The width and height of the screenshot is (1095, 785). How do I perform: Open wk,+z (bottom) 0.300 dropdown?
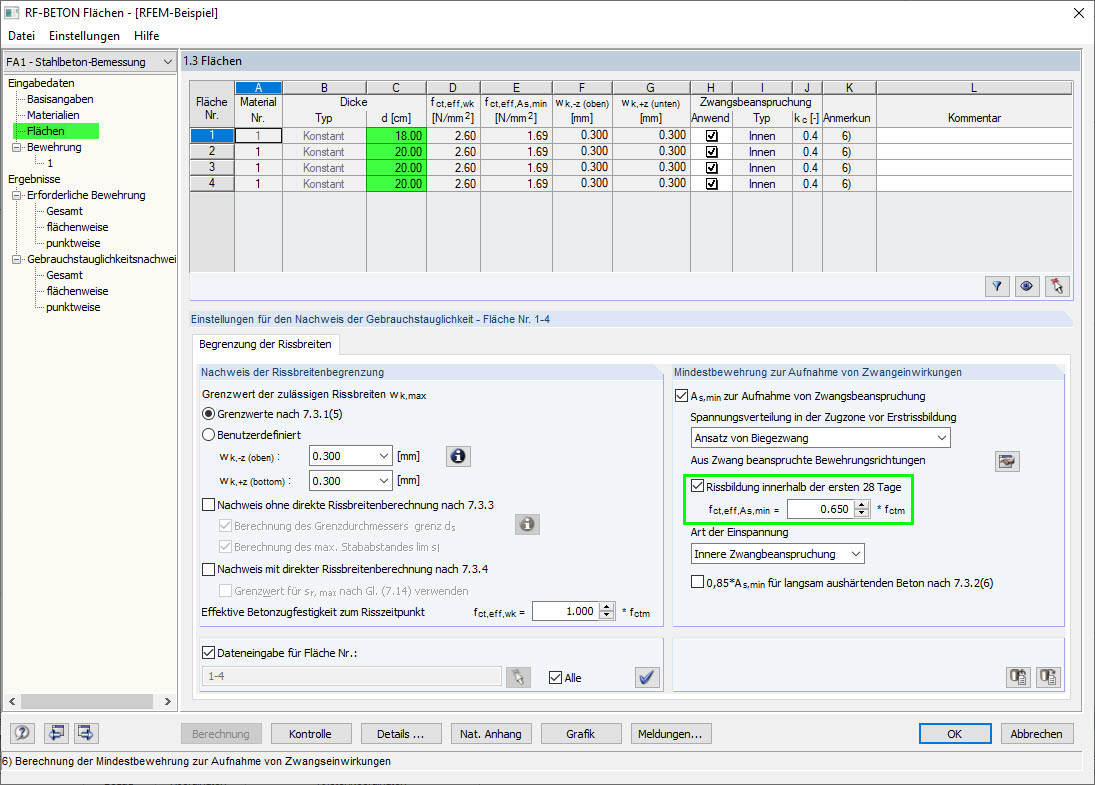point(383,480)
